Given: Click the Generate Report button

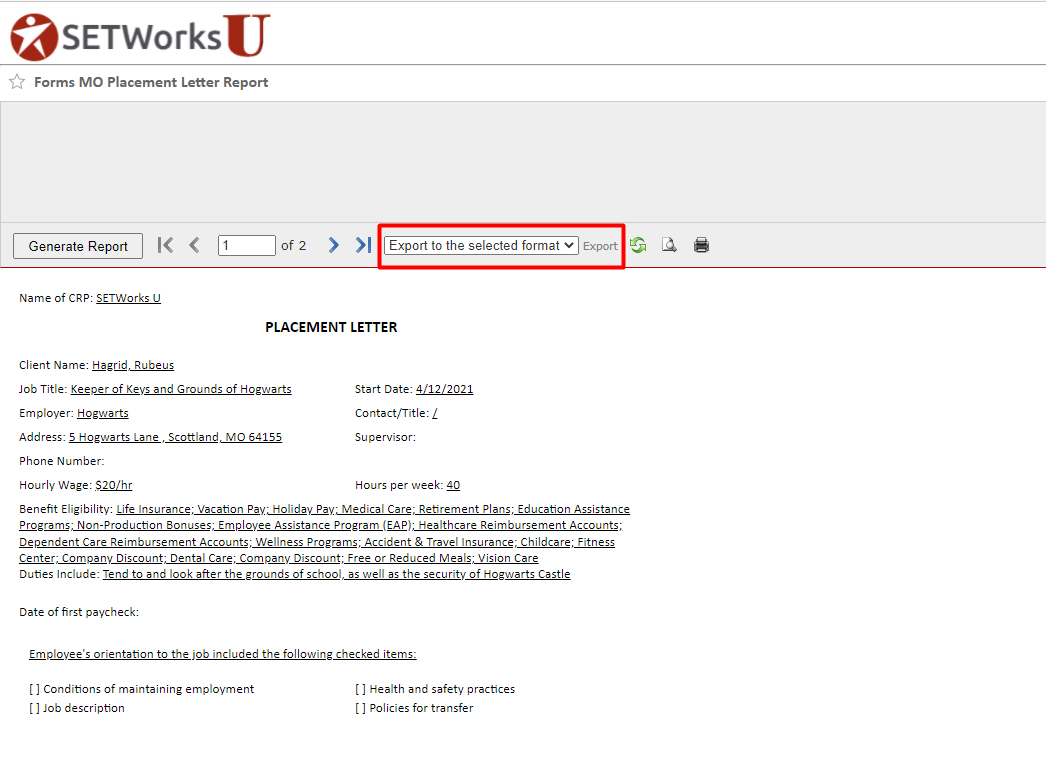Looking at the screenshot, I should pos(78,246).
